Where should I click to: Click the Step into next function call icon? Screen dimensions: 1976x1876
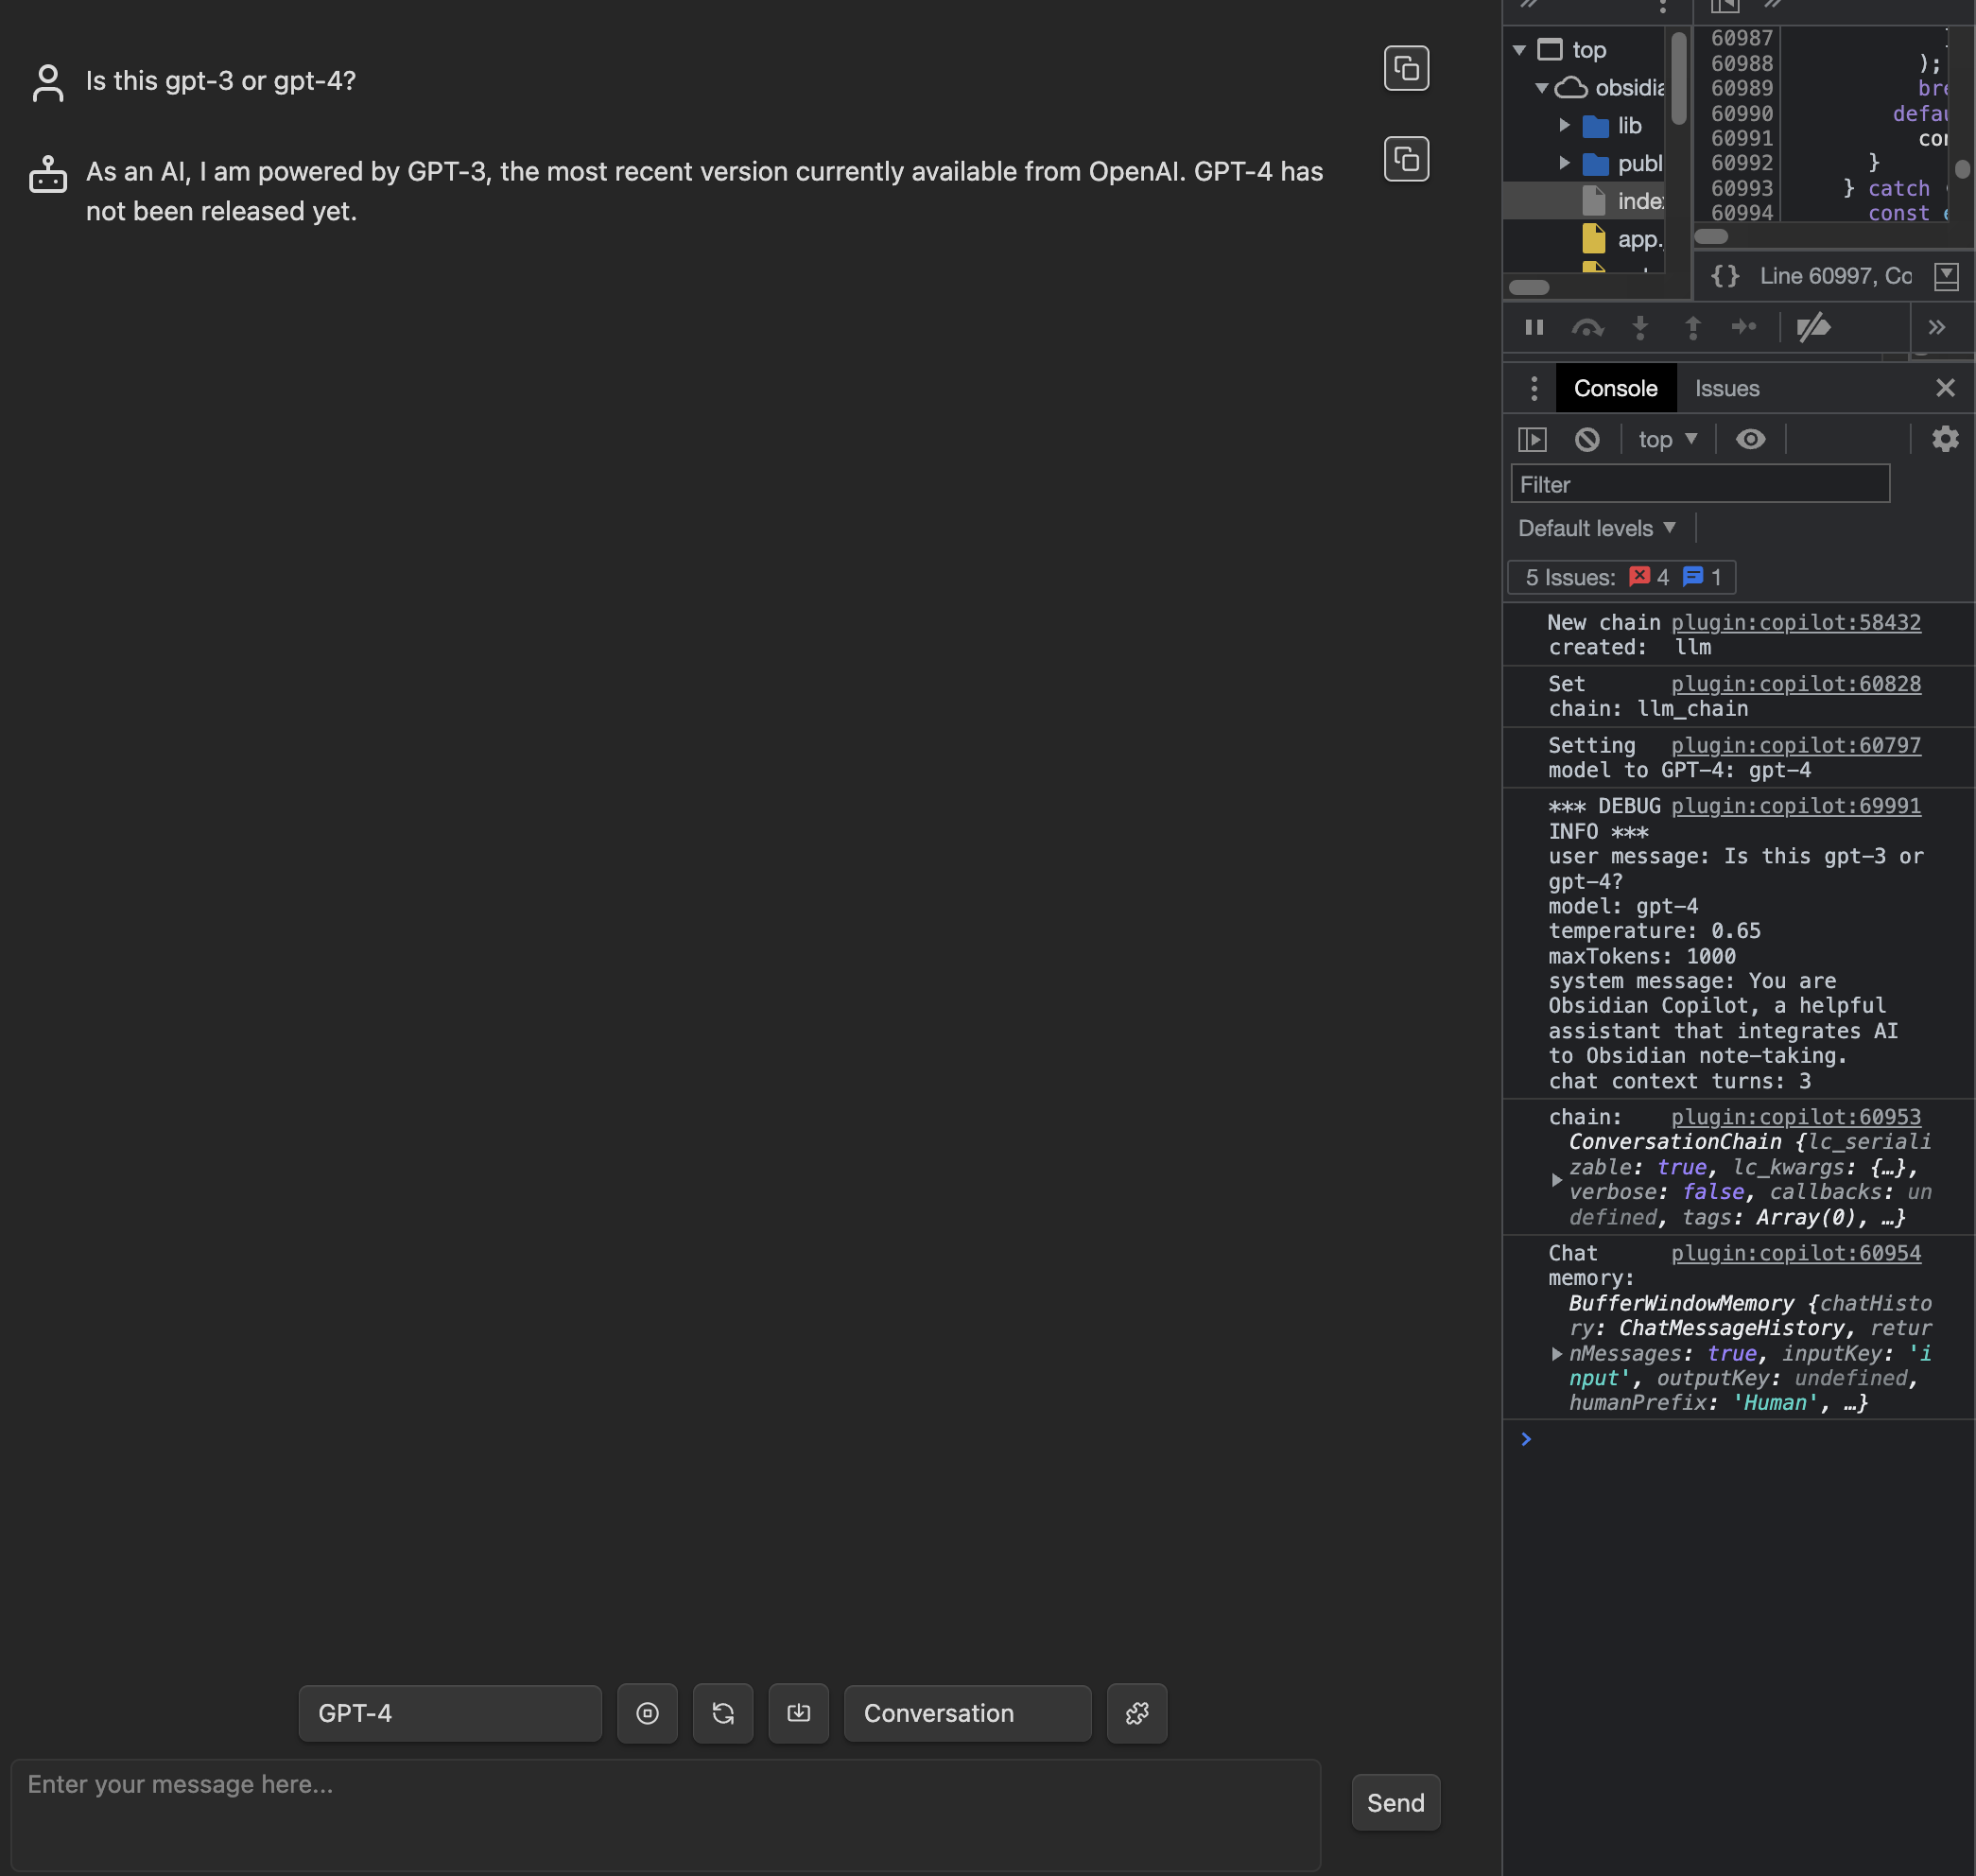pyautogui.click(x=1641, y=327)
